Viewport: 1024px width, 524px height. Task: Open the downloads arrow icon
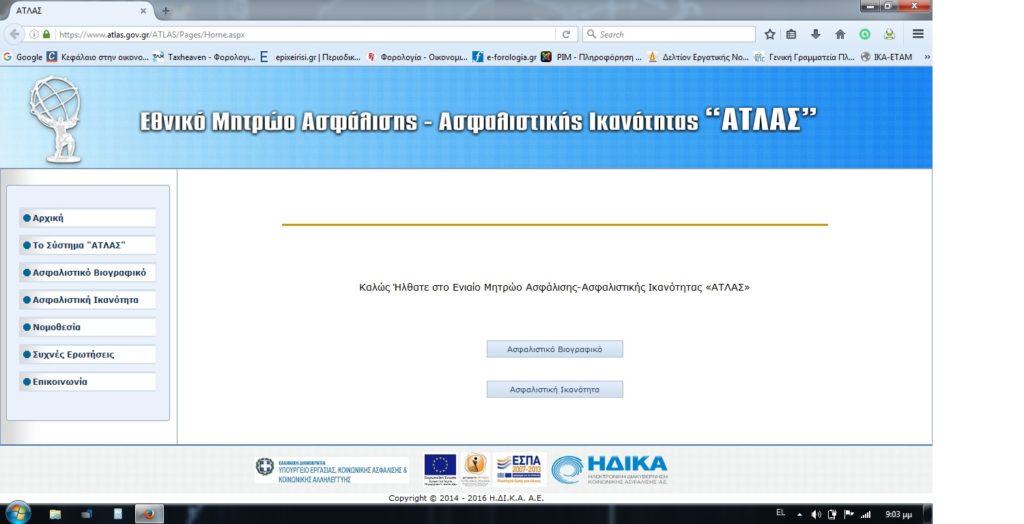click(x=816, y=34)
